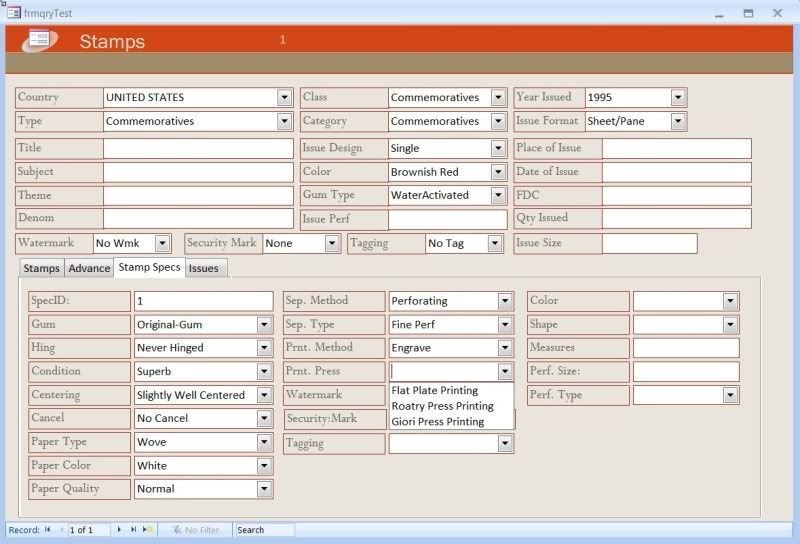The image size is (800, 544).
Task: Open the Condition Superb dropdown
Action: (x=264, y=371)
